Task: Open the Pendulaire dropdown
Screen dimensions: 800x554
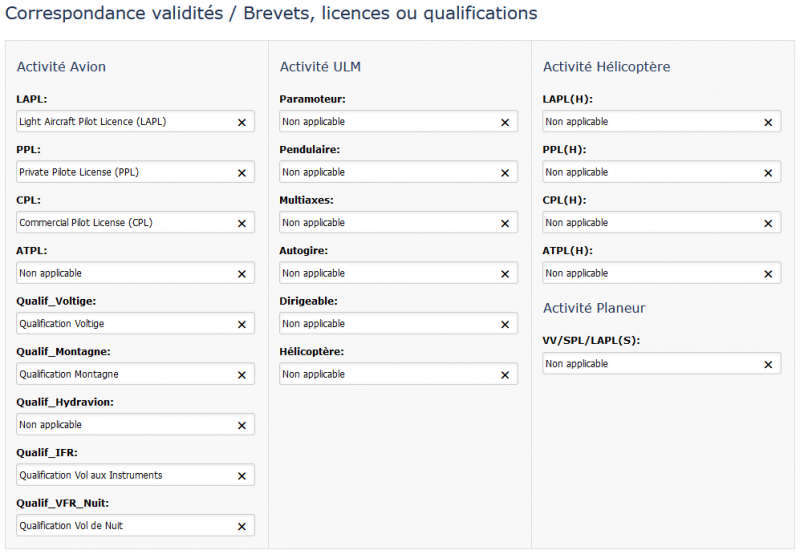Action: pos(385,172)
